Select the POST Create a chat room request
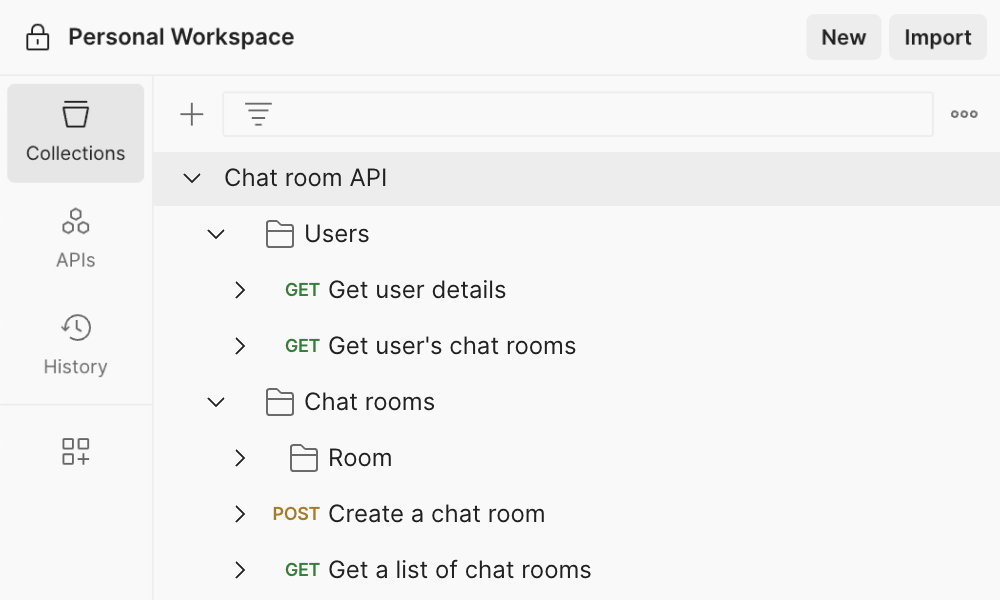 coord(436,514)
